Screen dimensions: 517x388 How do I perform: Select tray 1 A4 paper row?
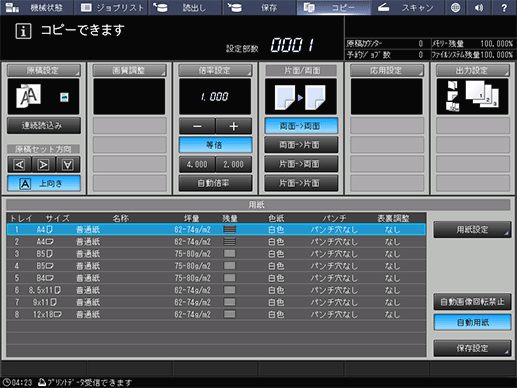tap(216, 229)
